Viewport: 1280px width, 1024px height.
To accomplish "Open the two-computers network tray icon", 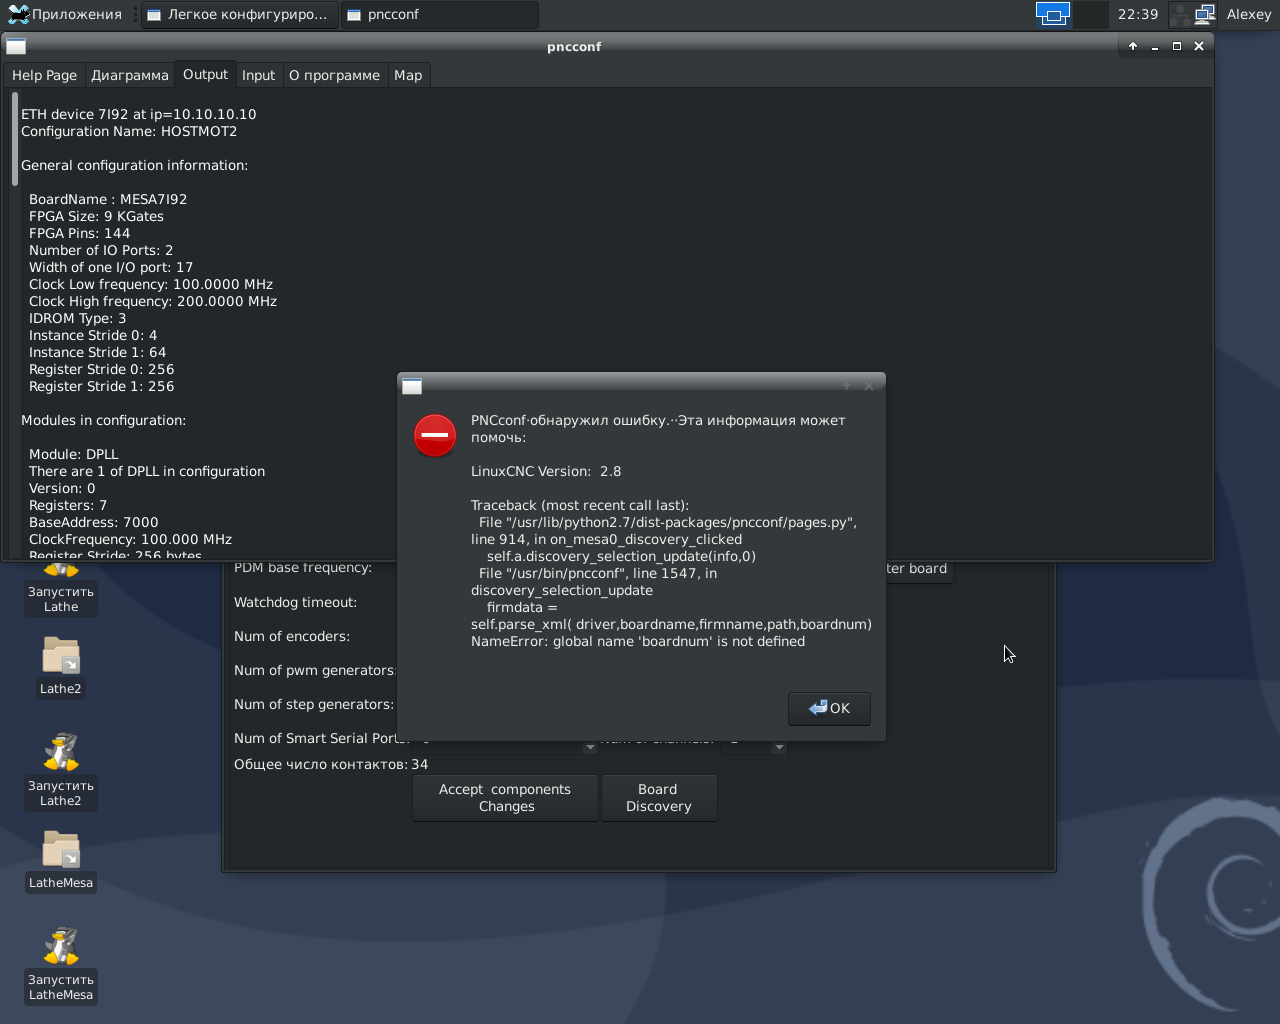I will [1205, 14].
